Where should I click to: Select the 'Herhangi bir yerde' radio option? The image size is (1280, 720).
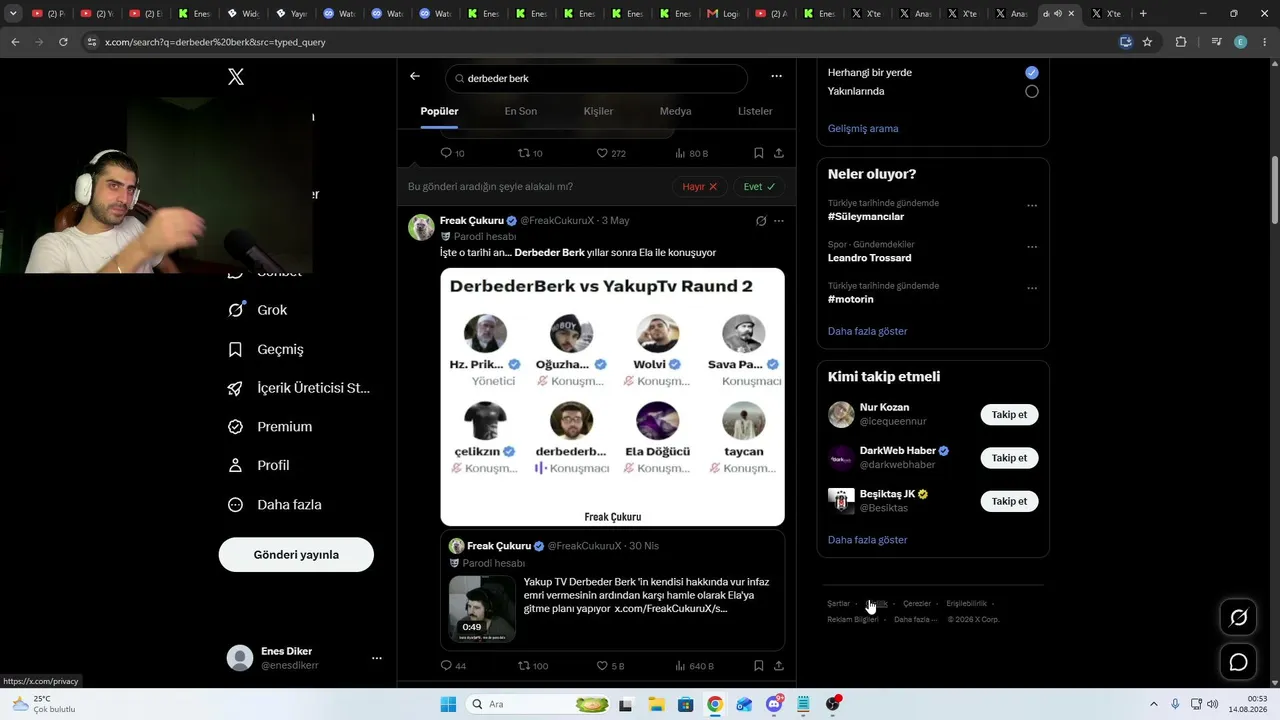click(x=1032, y=73)
